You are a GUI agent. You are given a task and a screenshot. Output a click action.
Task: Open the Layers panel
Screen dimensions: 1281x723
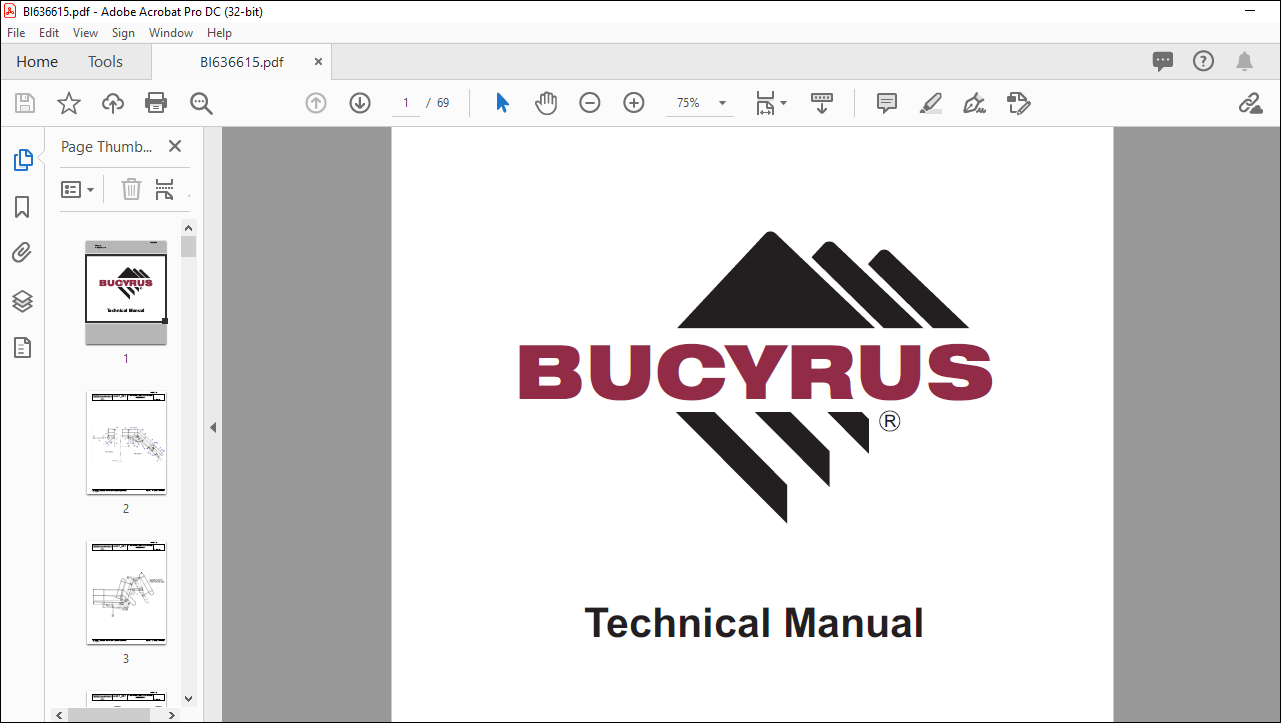pyautogui.click(x=22, y=300)
